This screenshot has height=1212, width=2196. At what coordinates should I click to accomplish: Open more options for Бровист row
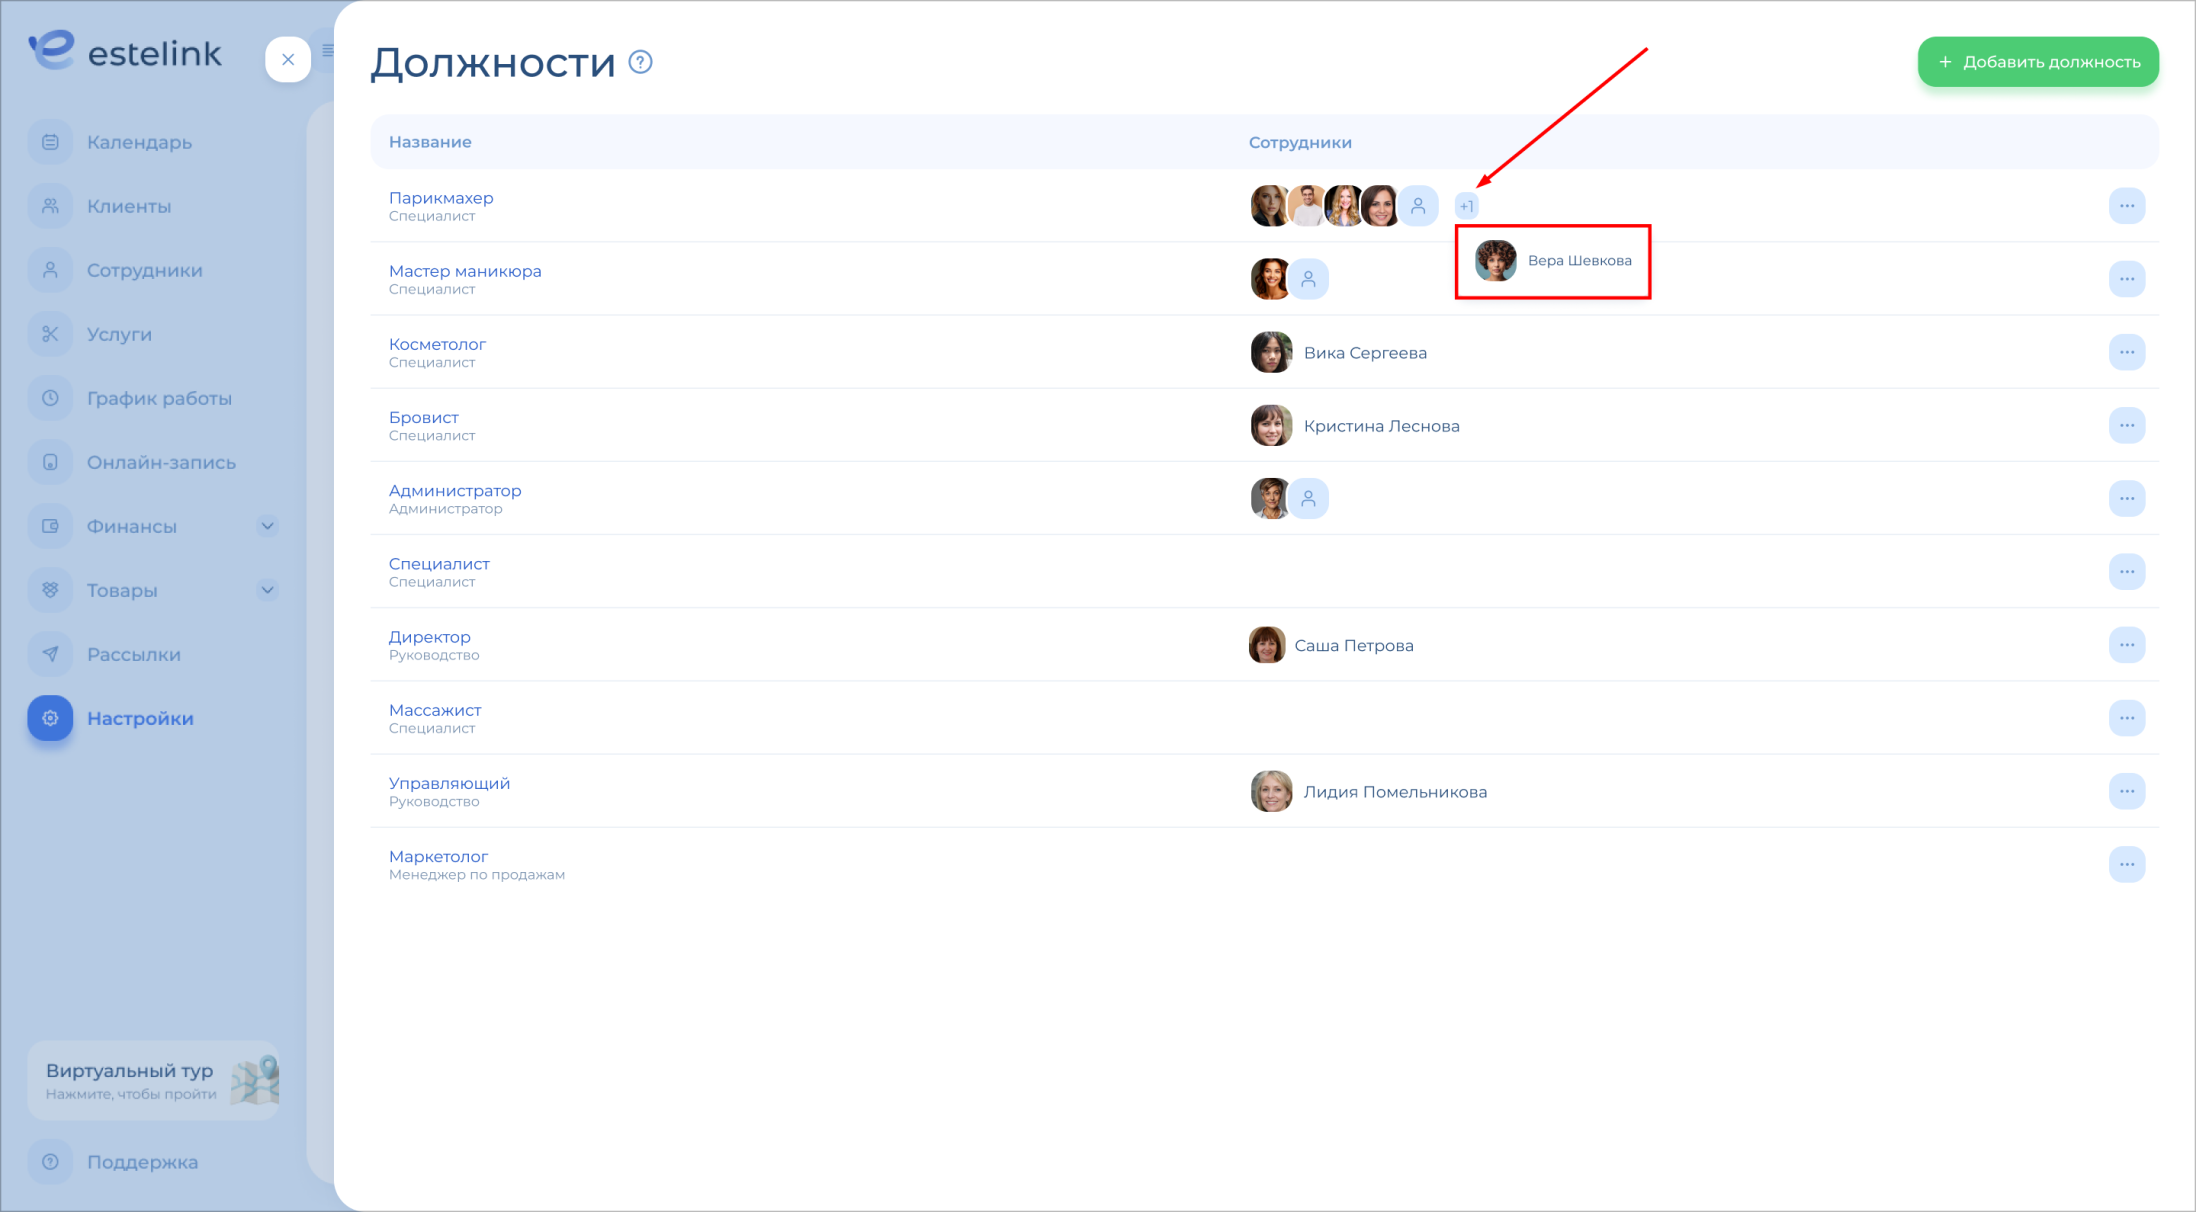click(x=2127, y=425)
